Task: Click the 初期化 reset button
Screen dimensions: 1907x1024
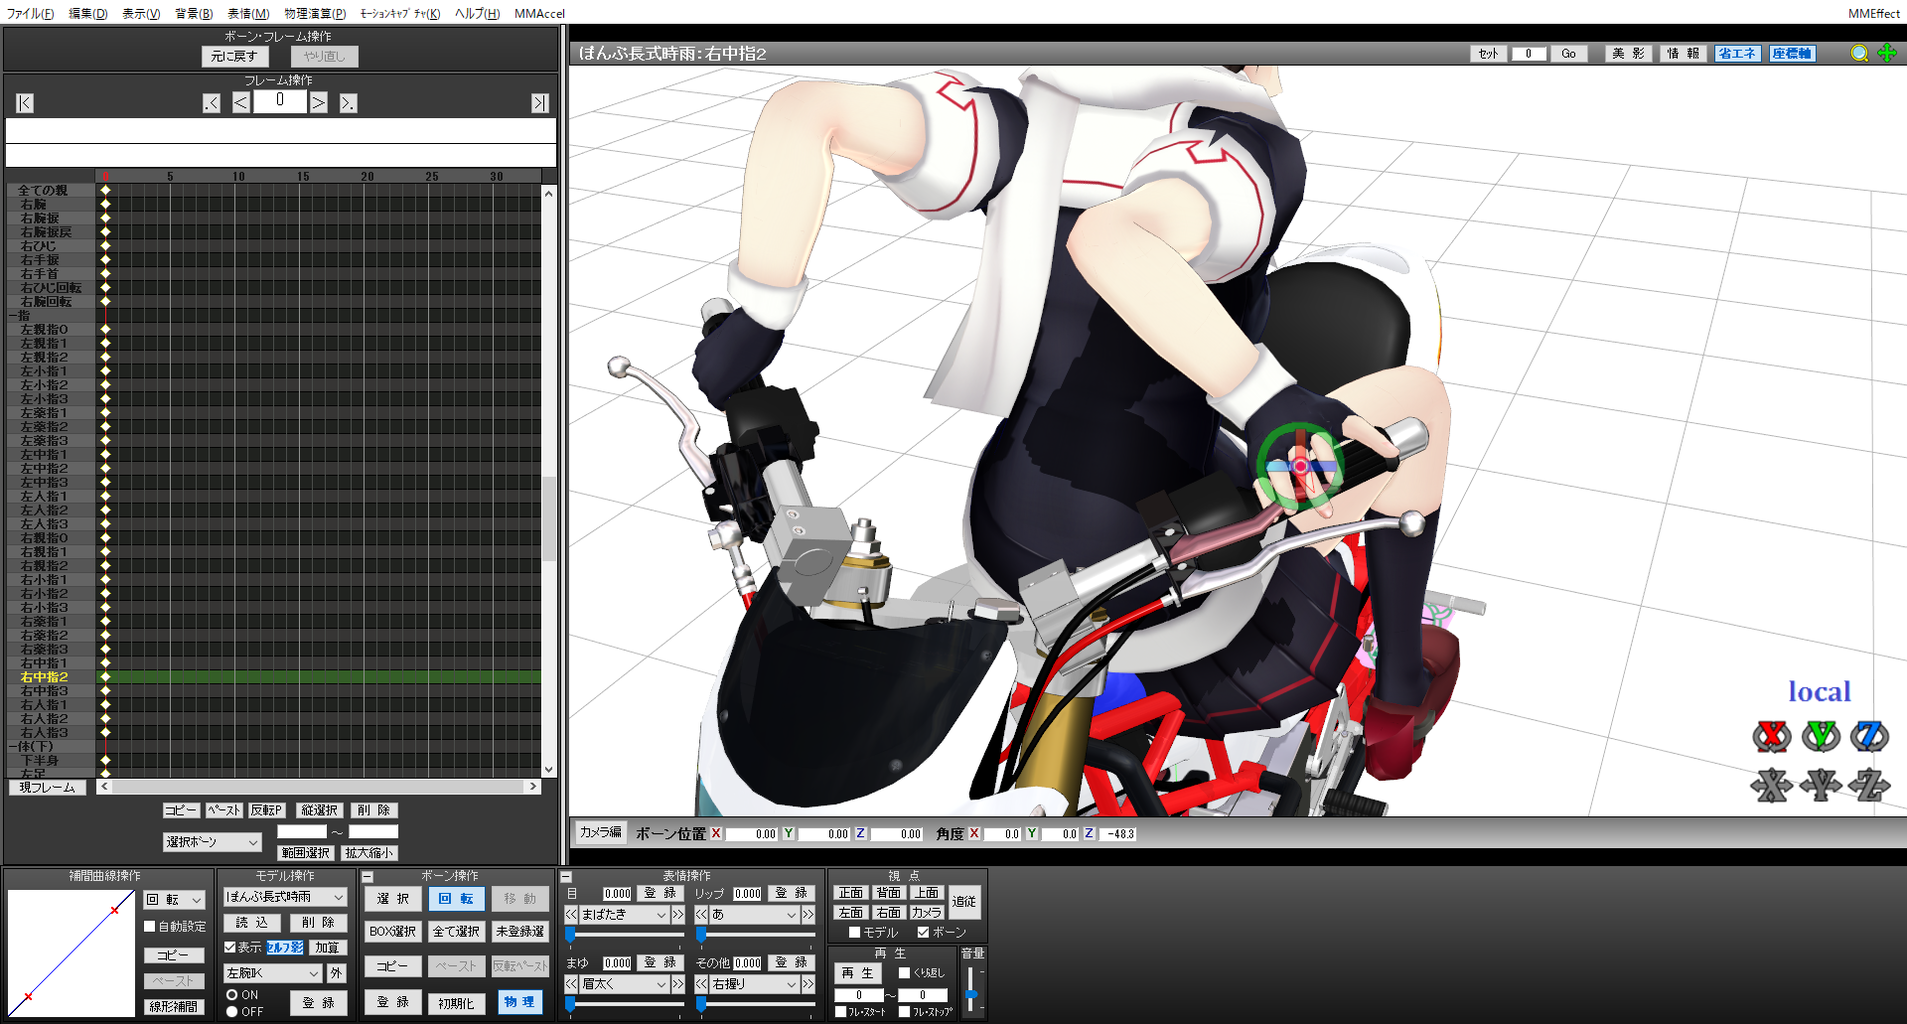Action: pyautogui.click(x=456, y=1003)
